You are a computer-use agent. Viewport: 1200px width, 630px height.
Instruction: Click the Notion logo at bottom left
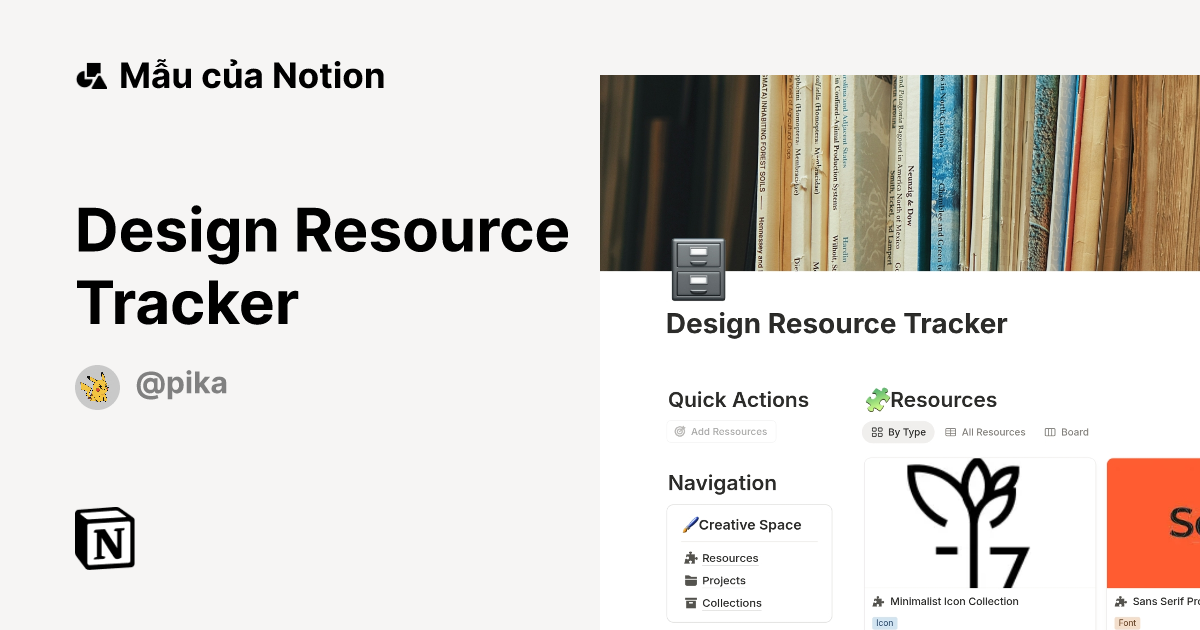(x=104, y=538)
